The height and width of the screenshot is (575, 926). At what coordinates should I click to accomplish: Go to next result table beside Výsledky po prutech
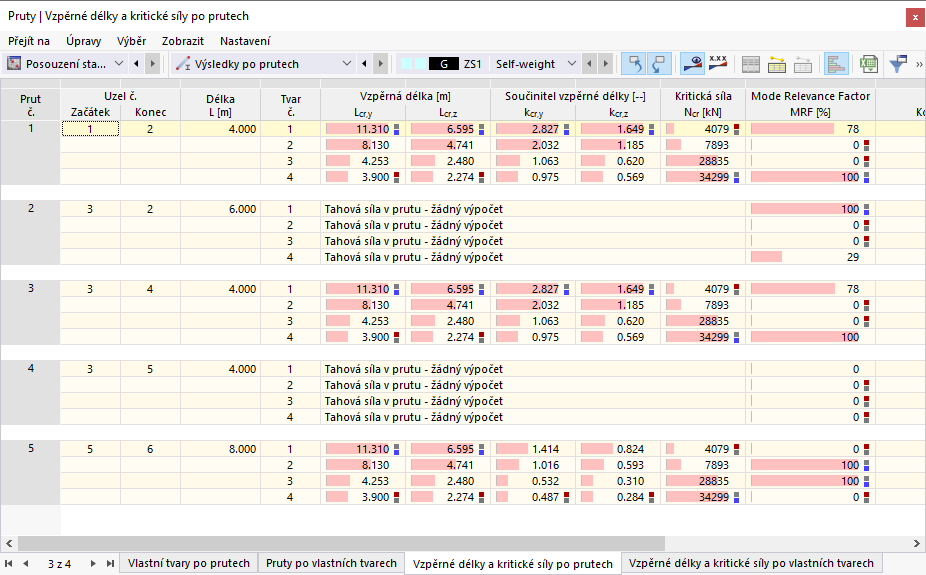(380, 64)
